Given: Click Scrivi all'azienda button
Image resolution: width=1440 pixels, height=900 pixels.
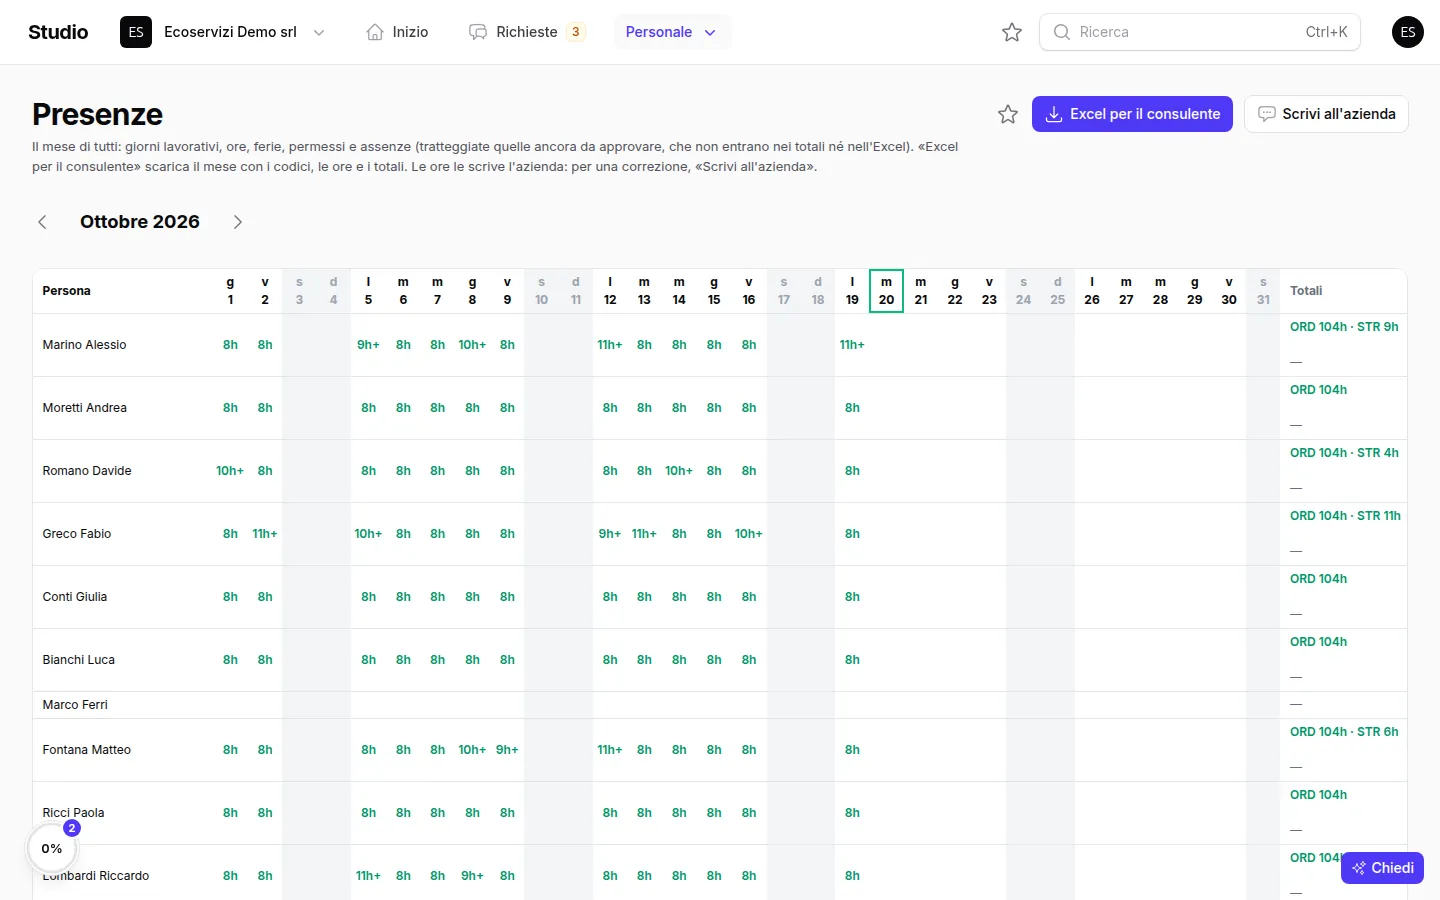Looking at the screenshot, I should [1326, 114].
